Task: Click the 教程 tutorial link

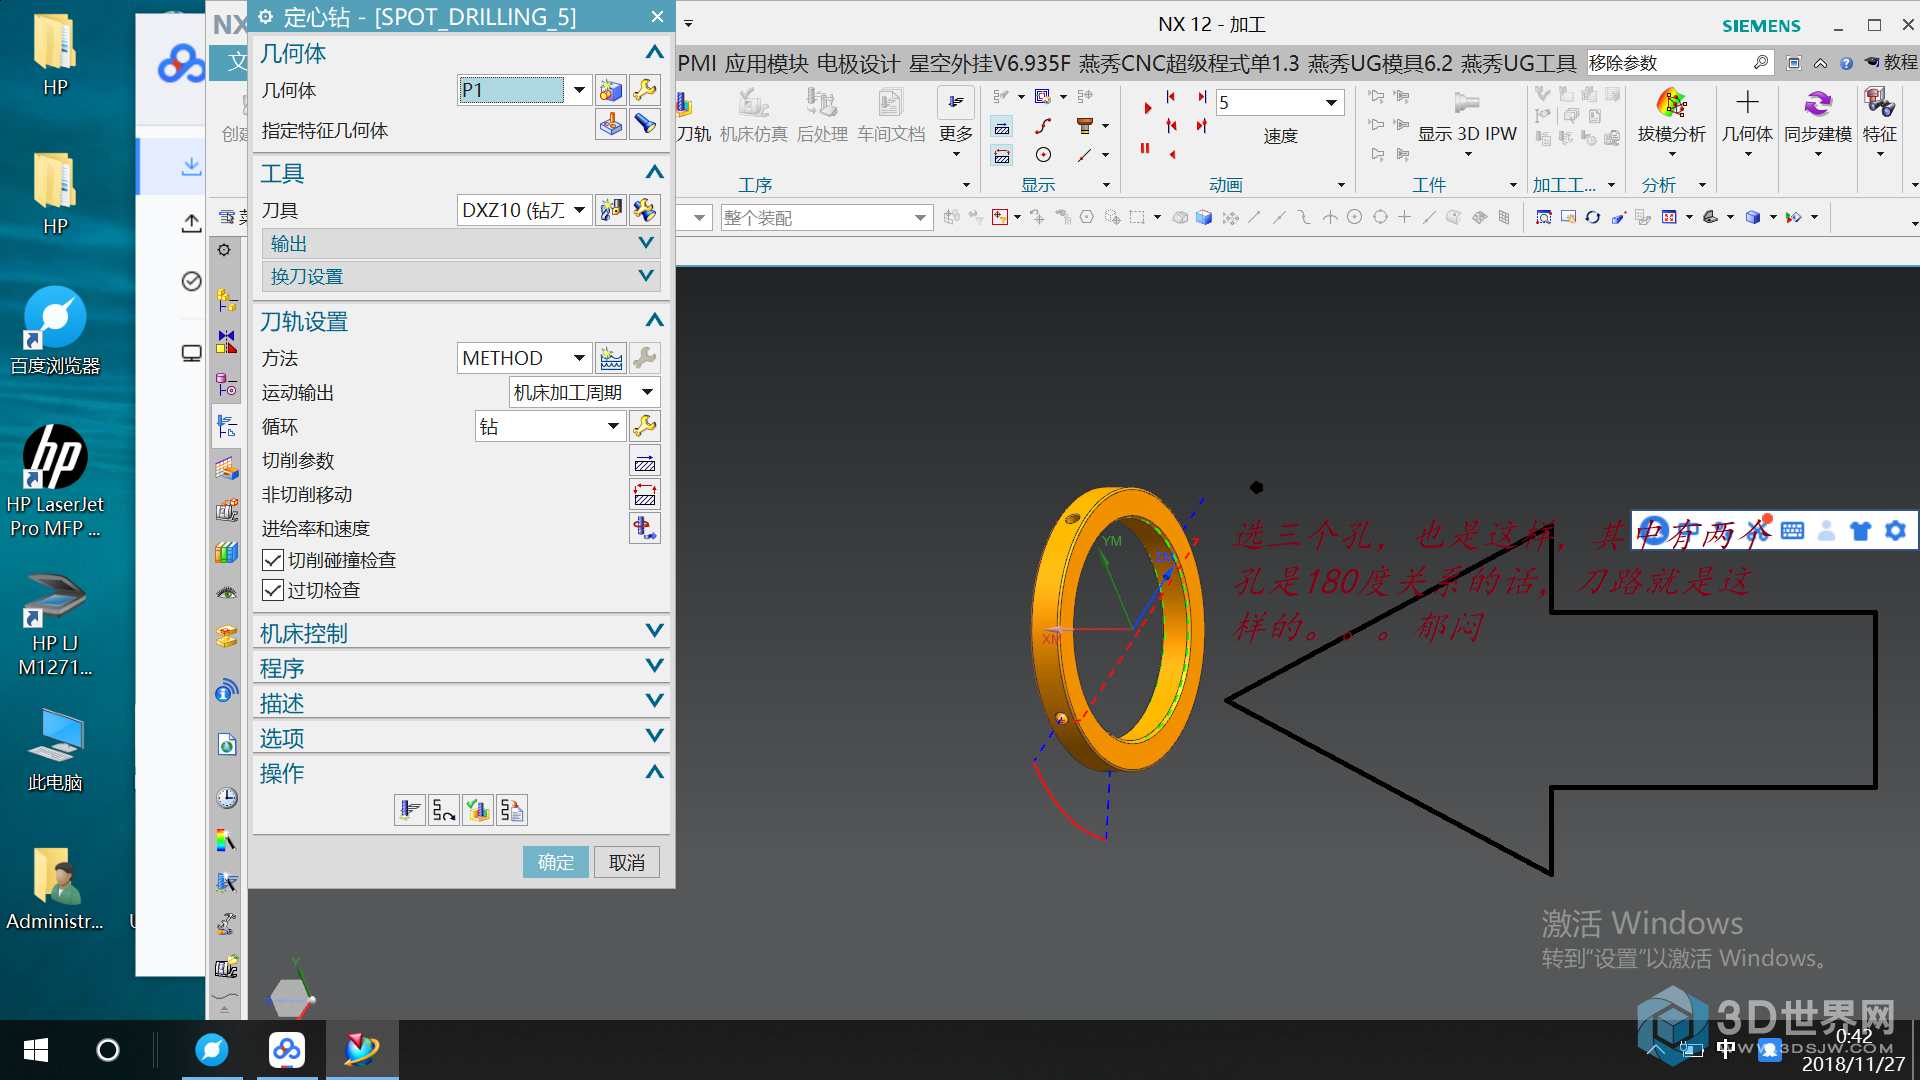Action: pos(1892,62)
